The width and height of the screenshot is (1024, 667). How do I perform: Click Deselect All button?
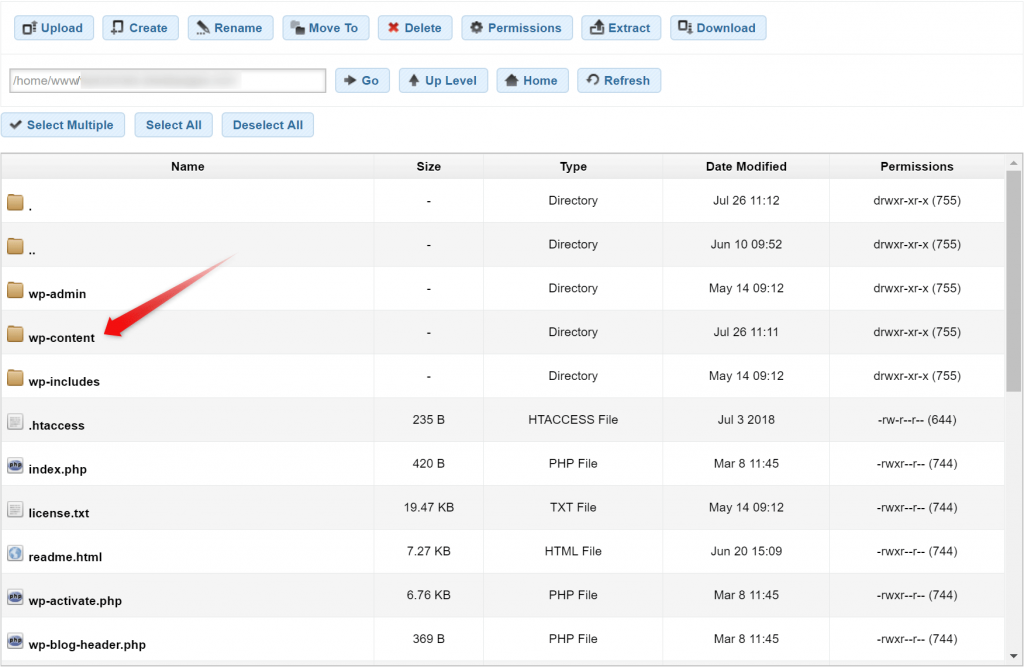pos(267,125)
